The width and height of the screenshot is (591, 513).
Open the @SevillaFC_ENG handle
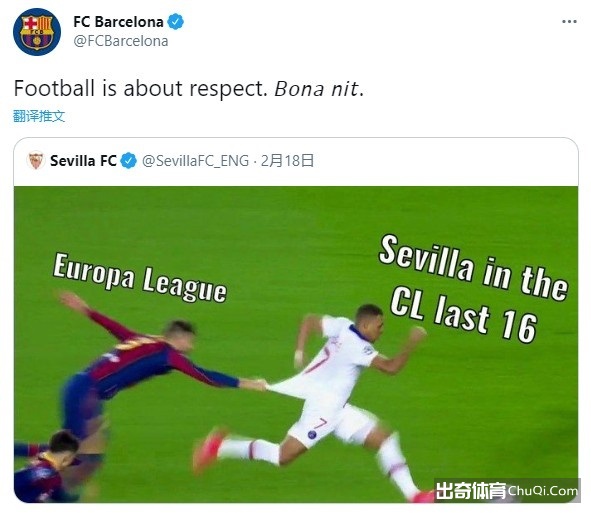point(196,161)
